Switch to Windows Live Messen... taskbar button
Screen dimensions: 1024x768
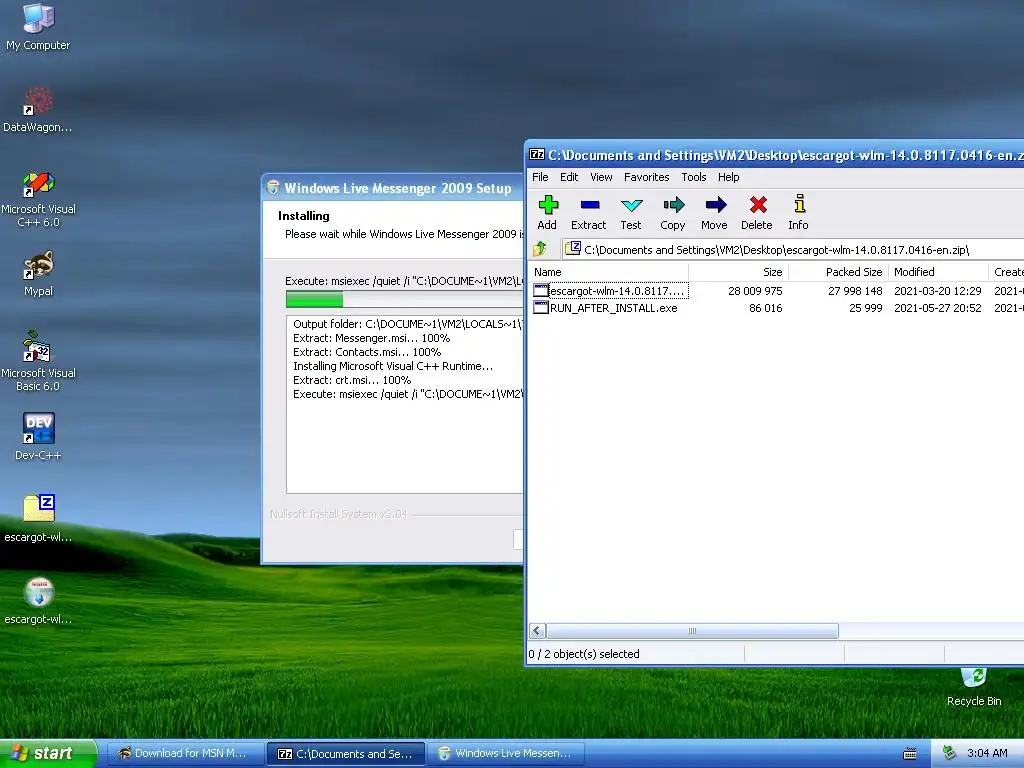[x=505, y=754]
